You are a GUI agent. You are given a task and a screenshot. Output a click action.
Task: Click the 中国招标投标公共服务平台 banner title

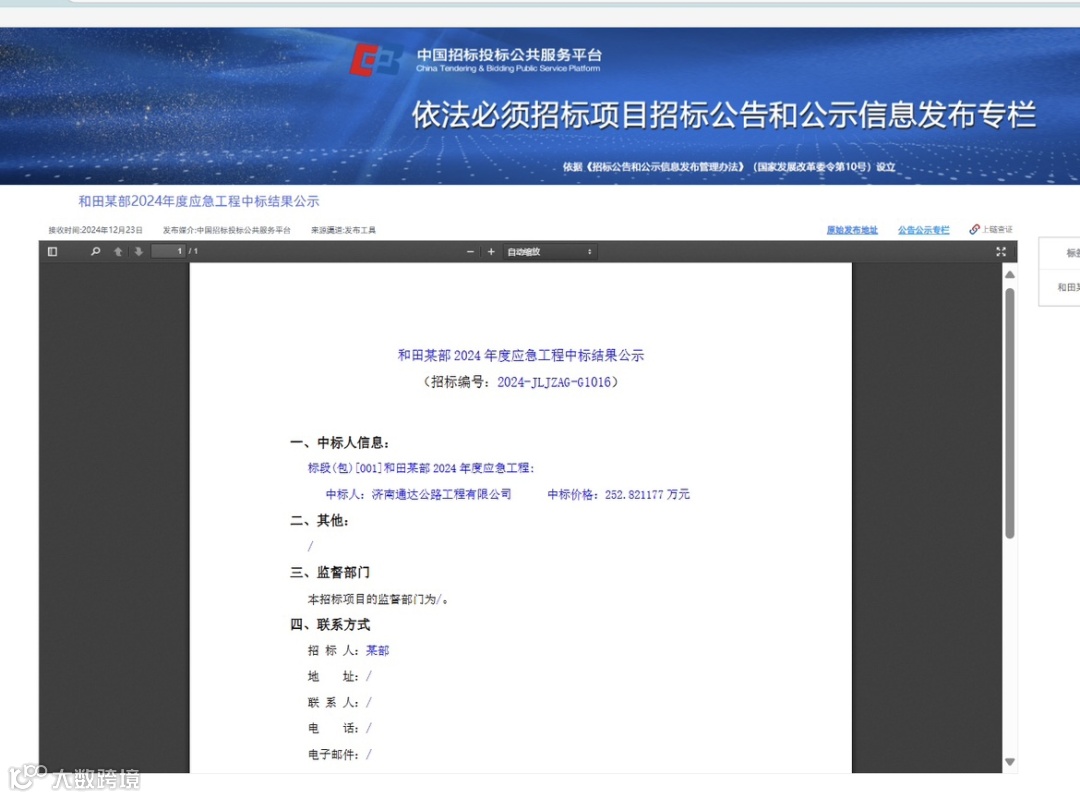pos(509,55)
